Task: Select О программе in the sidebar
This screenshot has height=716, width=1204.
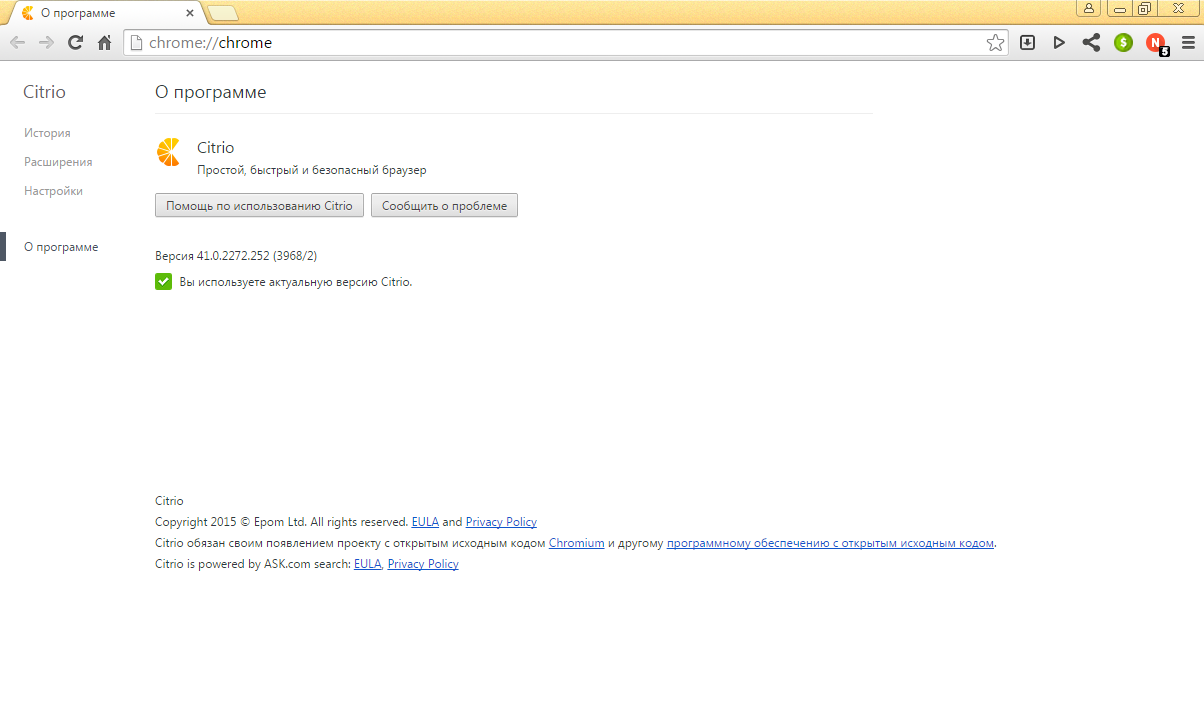Action: click(61, 247)
